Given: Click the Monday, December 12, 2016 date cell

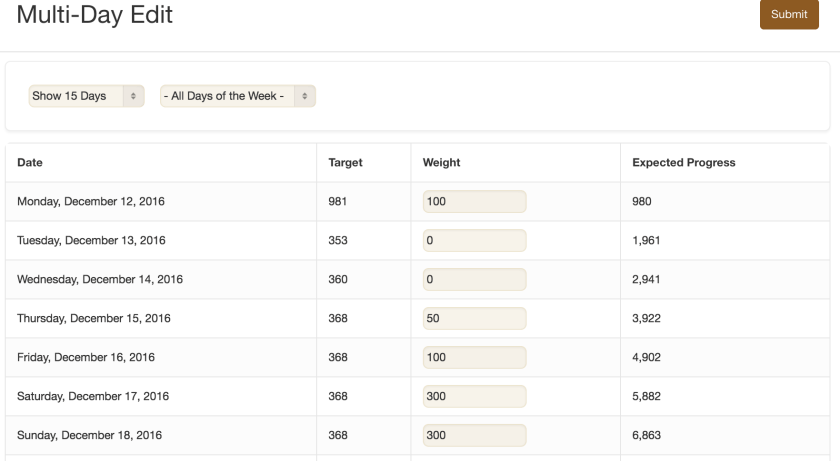Looking at the screenshot, I should 90,202.
